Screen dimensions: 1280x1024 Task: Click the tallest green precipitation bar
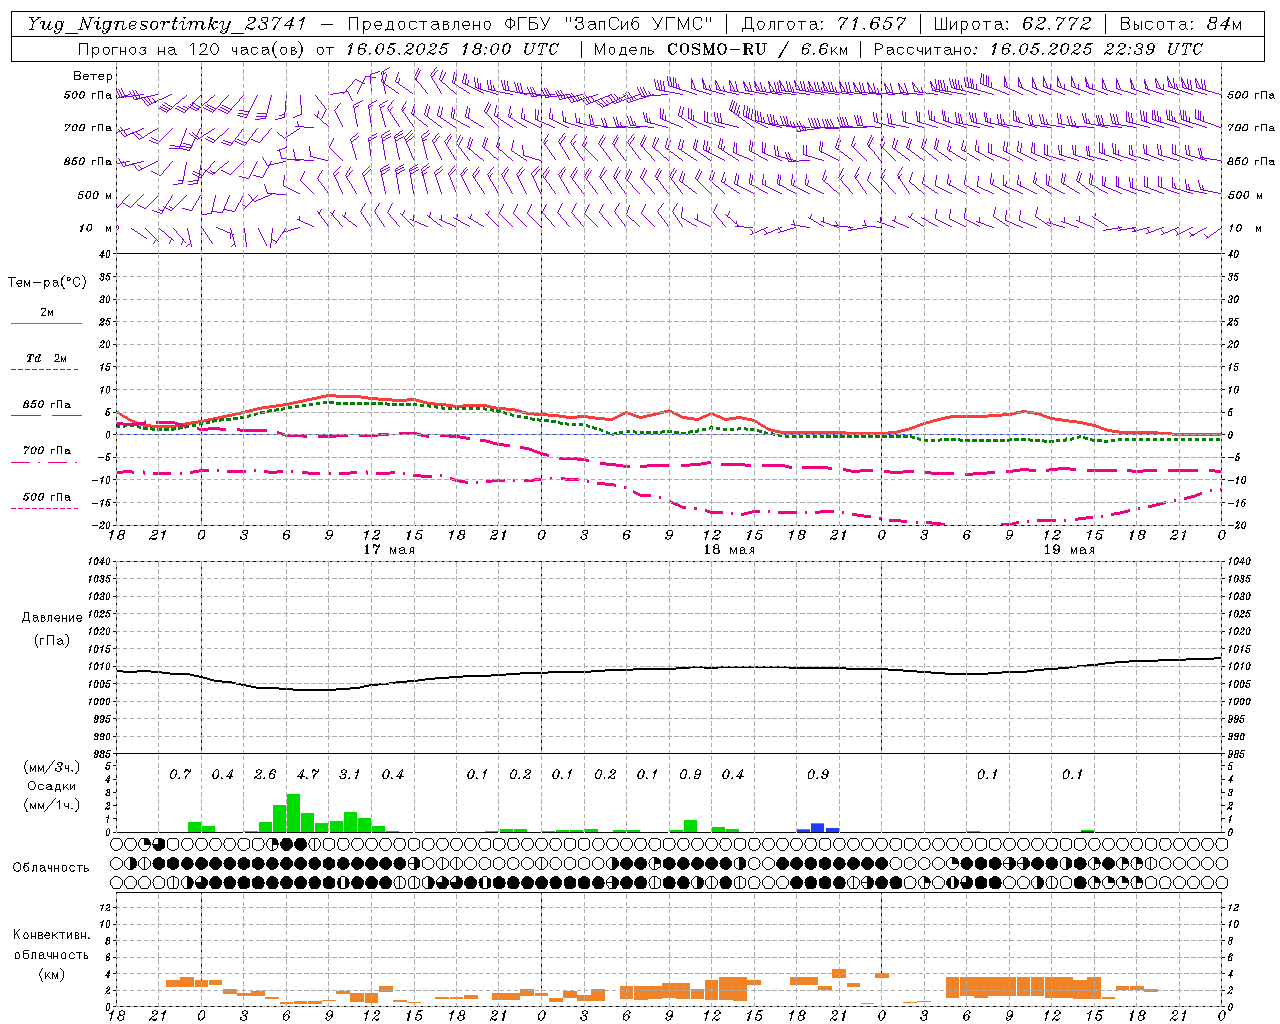click(294, 813)
